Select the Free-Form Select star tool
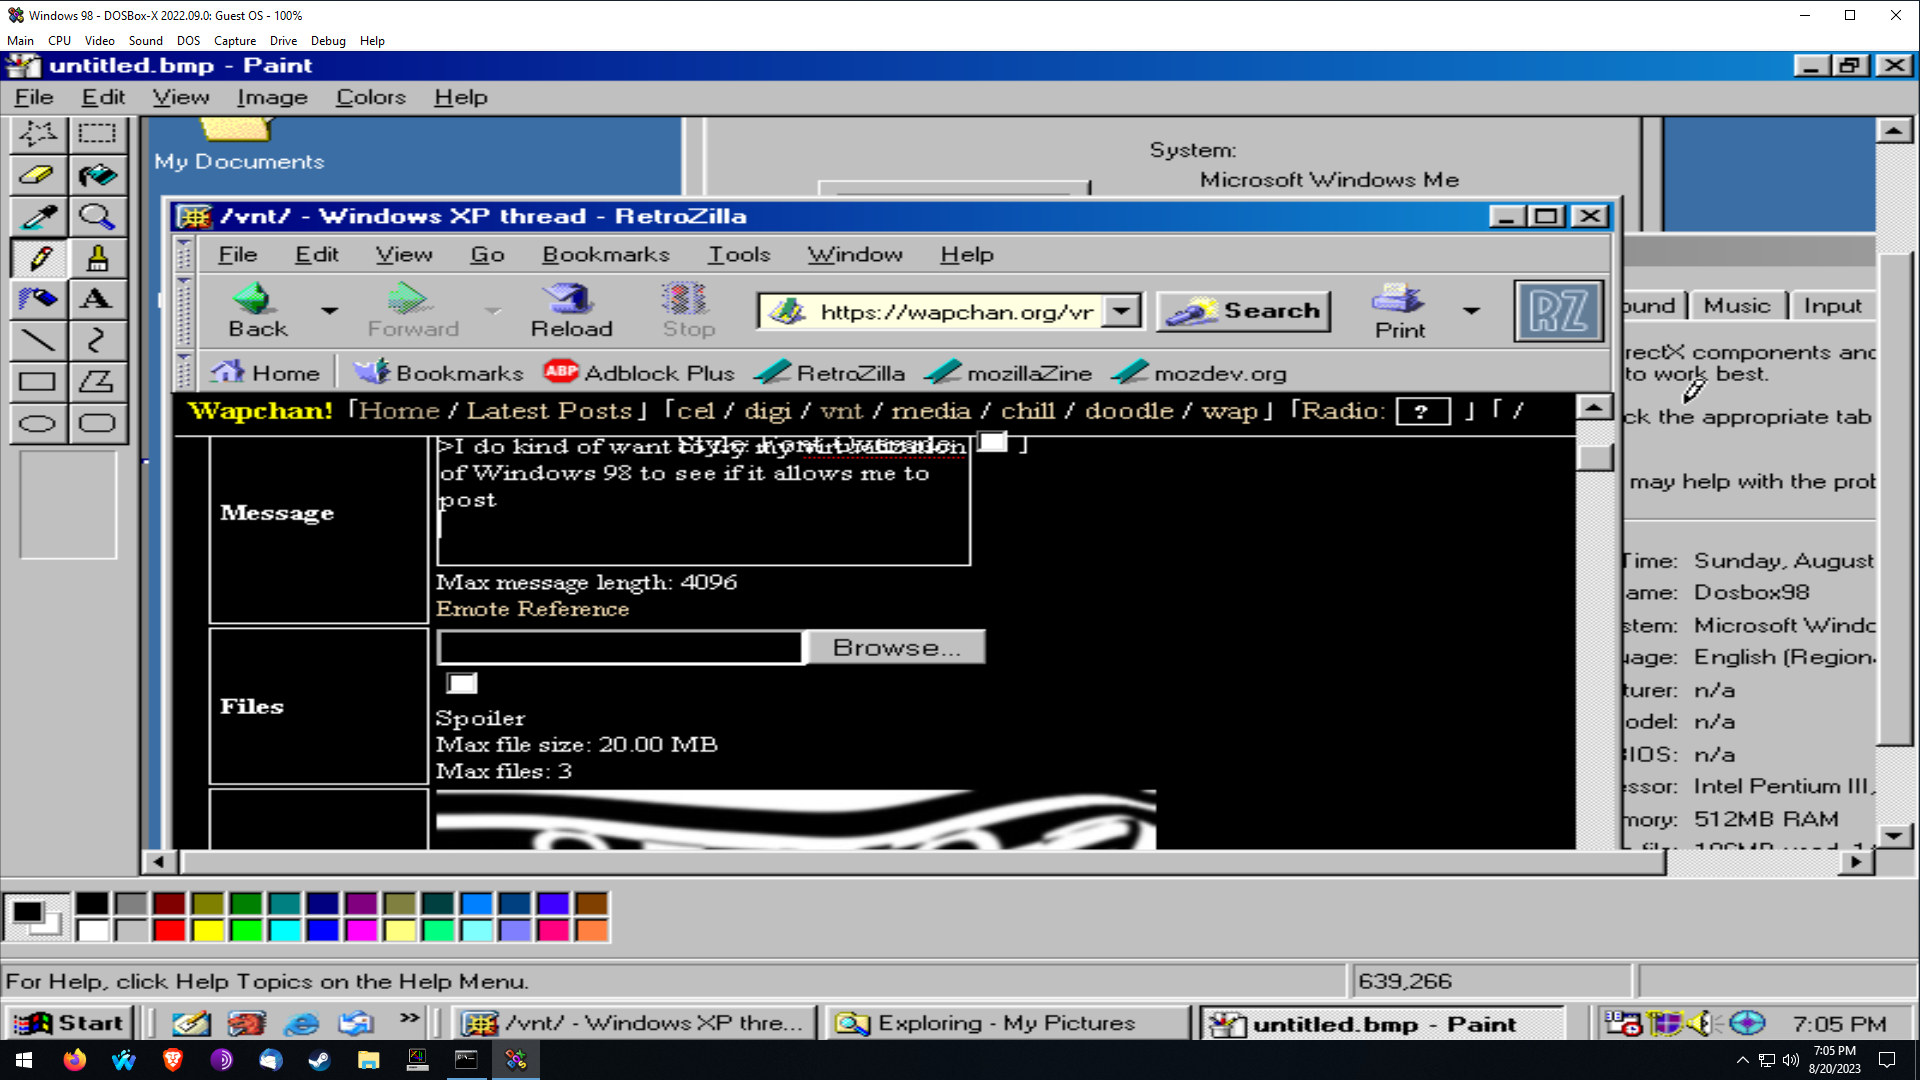 38,133
